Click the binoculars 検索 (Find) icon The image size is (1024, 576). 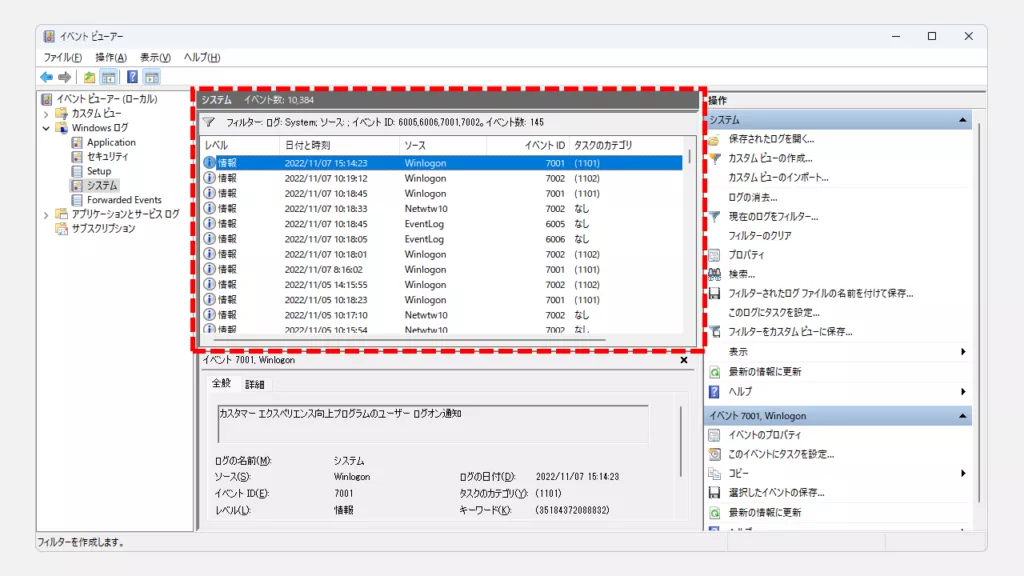(x=714, y=274)
